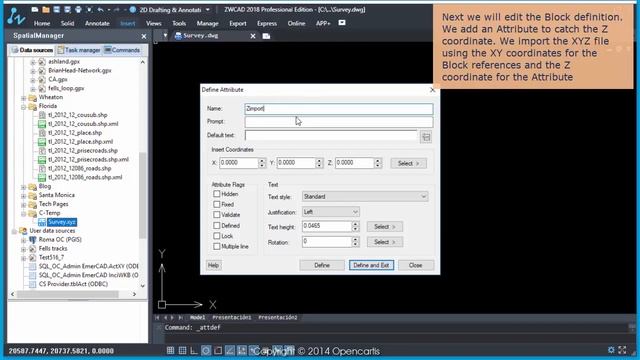
Task: Toggle the Object snap tracking status bar icon
Action: [x=230, y=350]
